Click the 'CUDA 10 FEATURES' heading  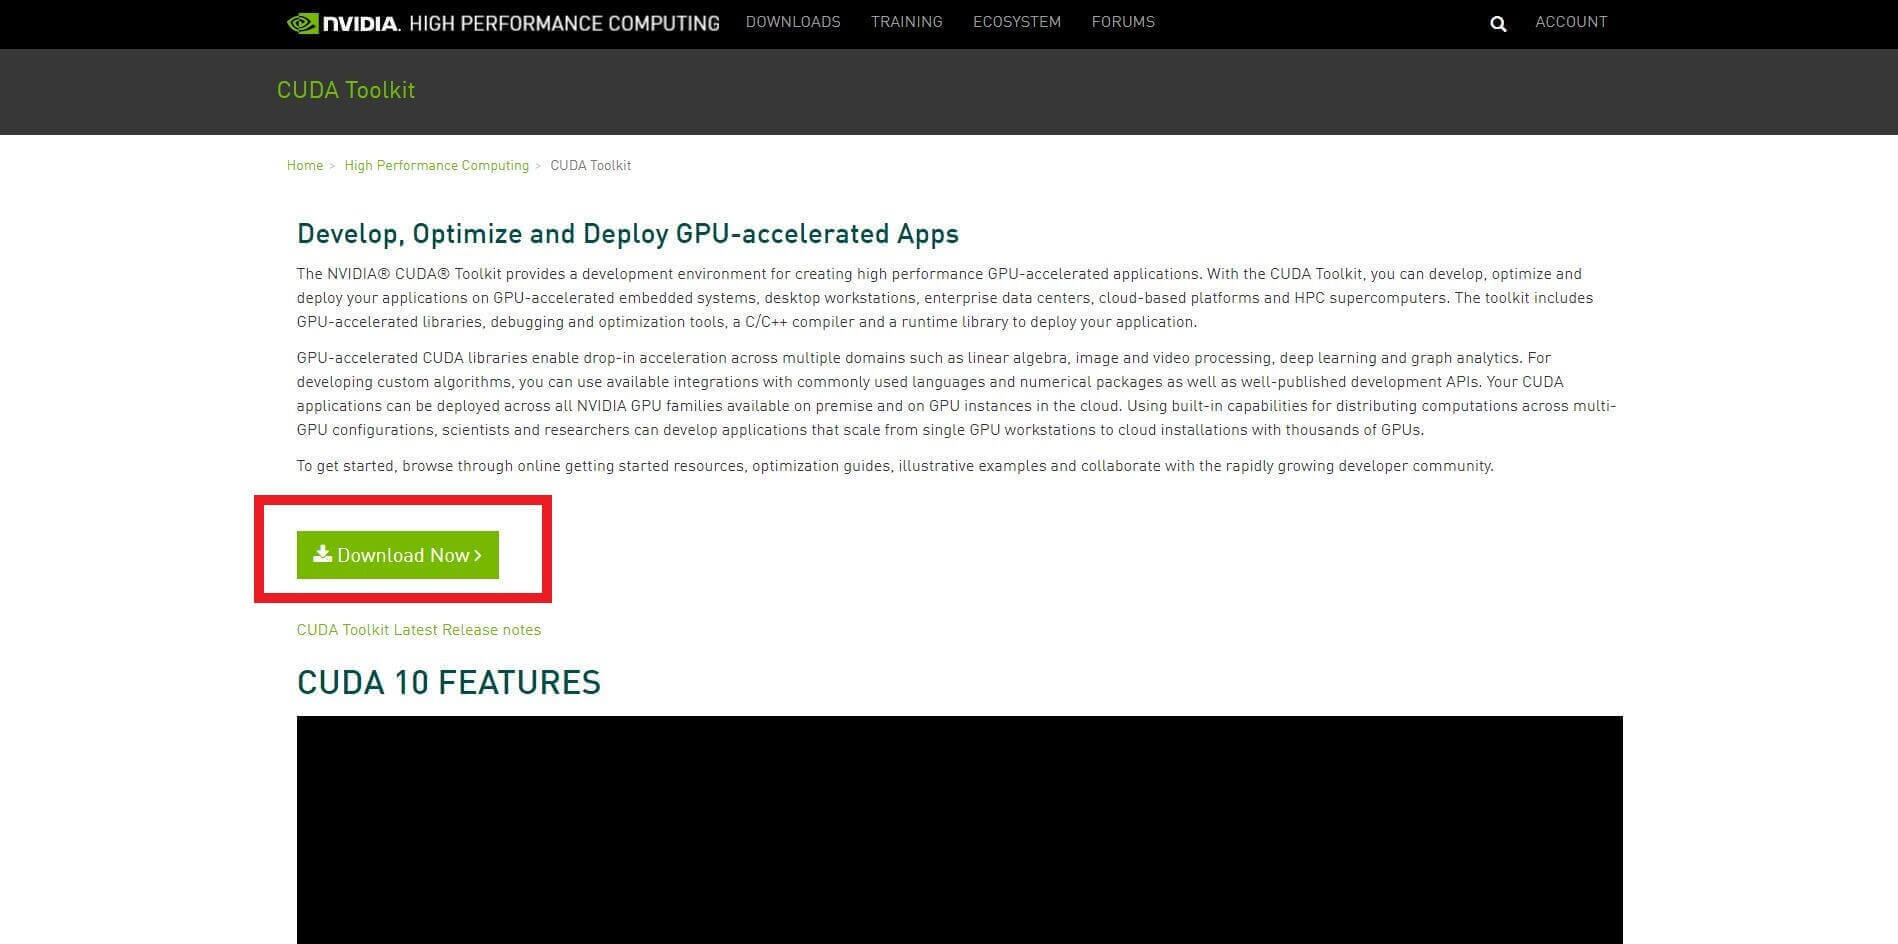point(449,683)
